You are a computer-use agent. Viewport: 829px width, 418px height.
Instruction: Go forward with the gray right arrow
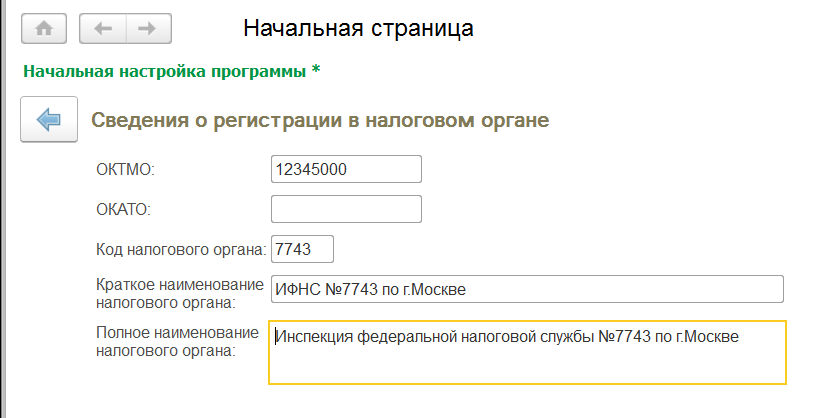click(147, 28)
